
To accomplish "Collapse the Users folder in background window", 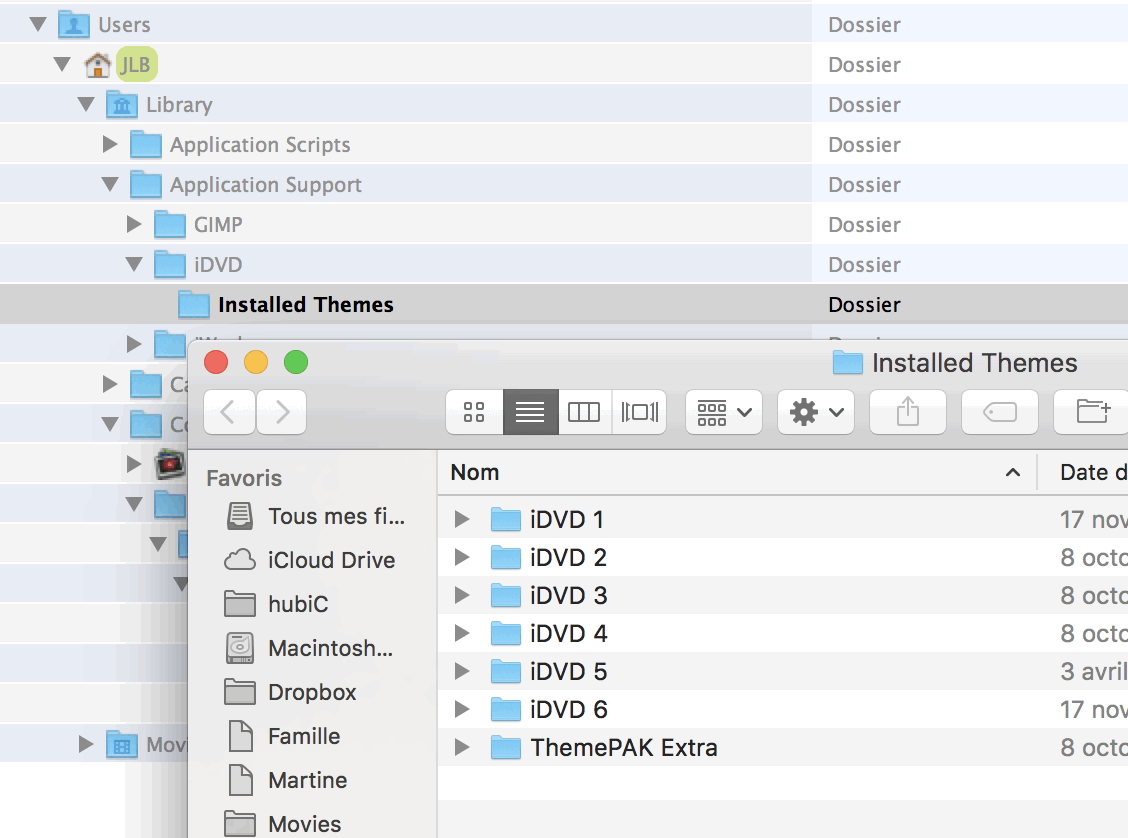I will (x=38, y=24).
